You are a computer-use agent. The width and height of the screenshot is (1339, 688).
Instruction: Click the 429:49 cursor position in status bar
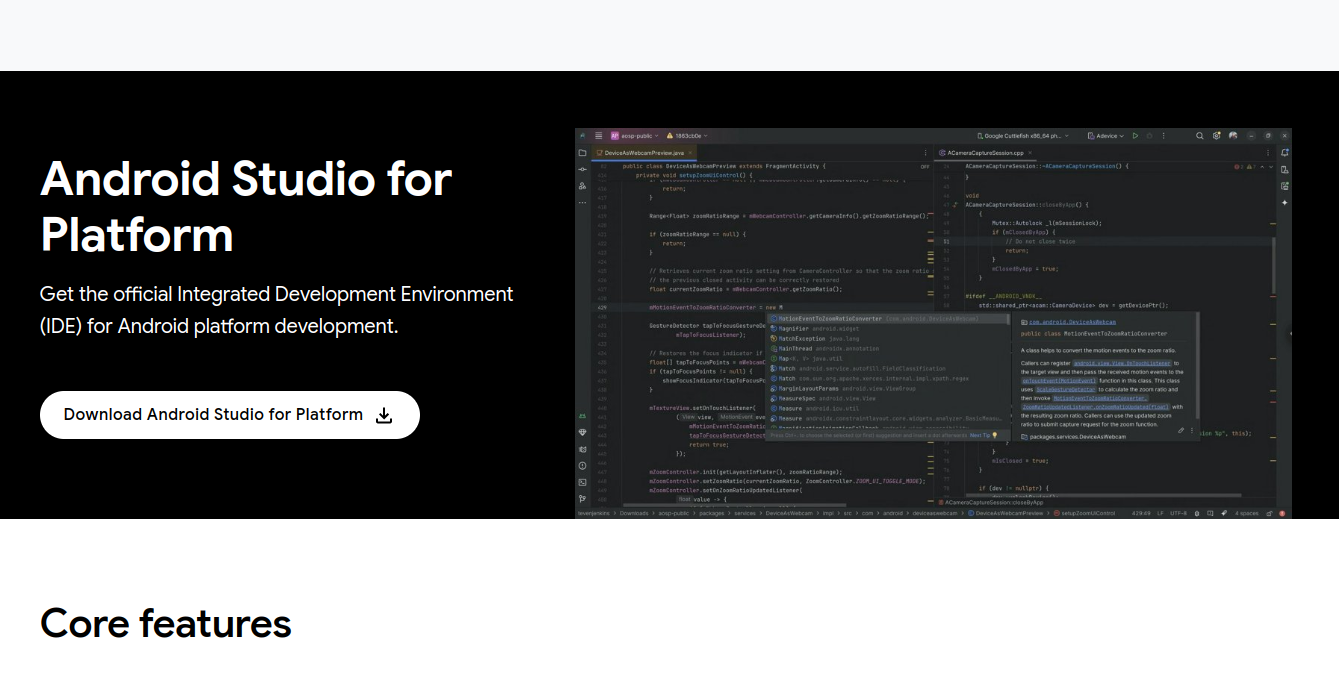pos(1141,513)
